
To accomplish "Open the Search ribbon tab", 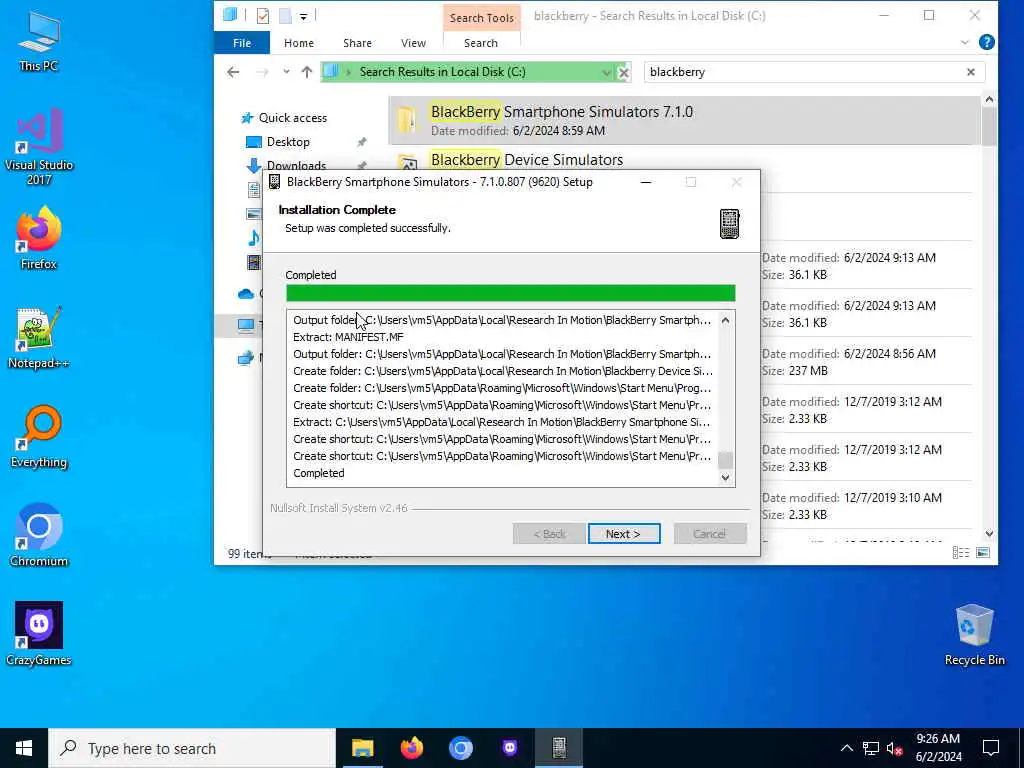I will click(481, 43).
